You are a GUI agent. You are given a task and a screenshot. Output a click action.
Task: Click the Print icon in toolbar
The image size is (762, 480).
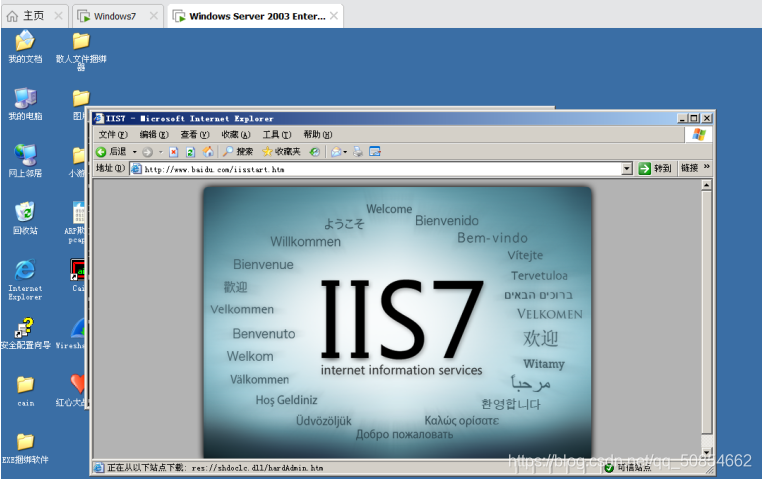[x=358, y=152]
